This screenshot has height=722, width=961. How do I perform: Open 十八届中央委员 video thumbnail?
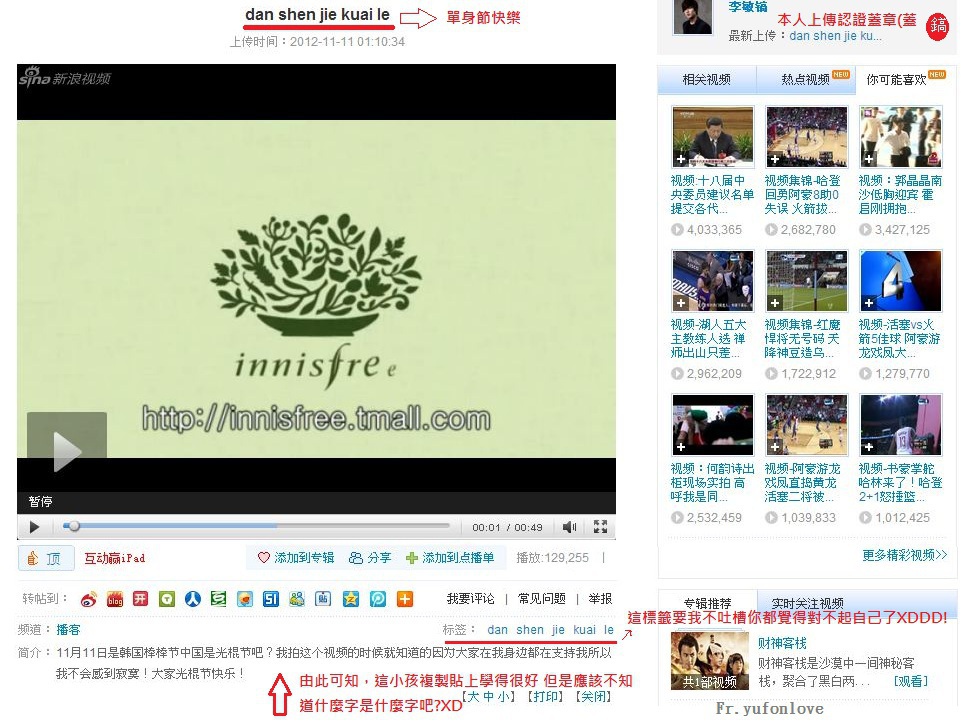[x=713, y=137]
